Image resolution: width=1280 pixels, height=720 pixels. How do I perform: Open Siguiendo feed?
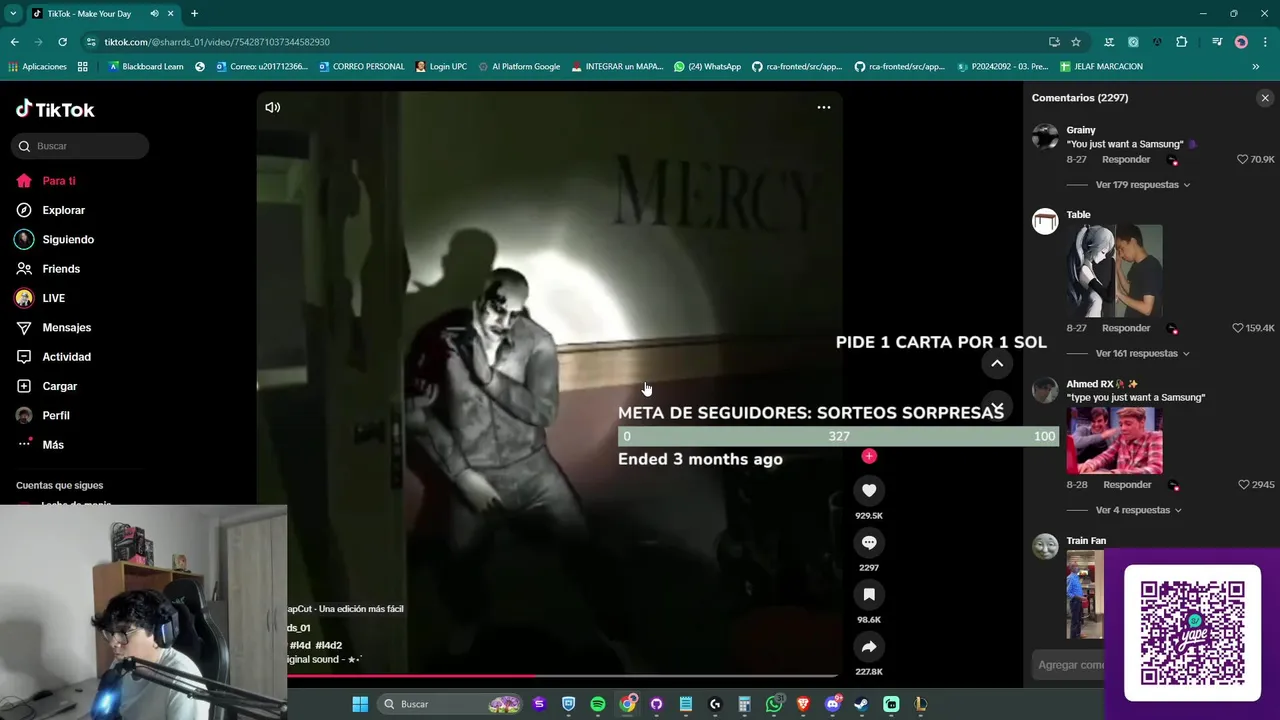pos(68,239)
